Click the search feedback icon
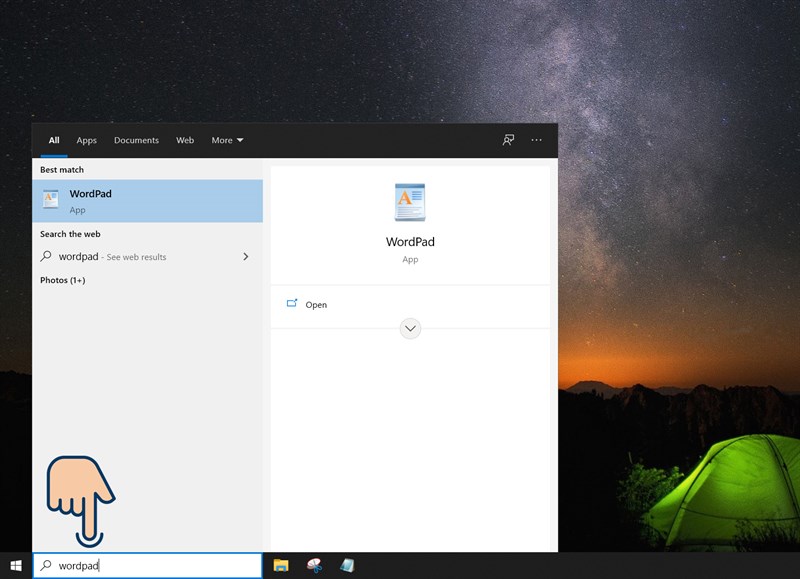800x579 pixels. [508, 140]
